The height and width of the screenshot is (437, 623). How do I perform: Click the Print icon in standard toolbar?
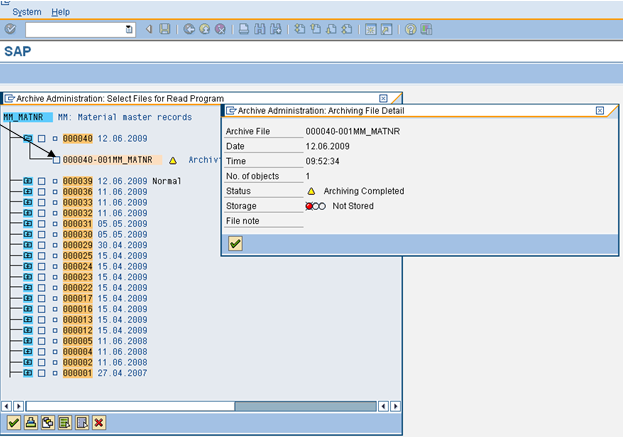click(x=244, y=29)
